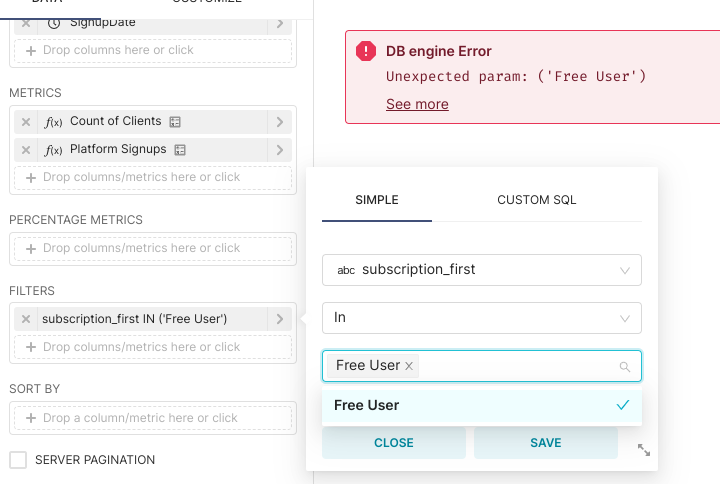The width and height of the screenshot is (720, 484).
Task: Click the DB engine Error alert icon
Action: coord(366,51)
